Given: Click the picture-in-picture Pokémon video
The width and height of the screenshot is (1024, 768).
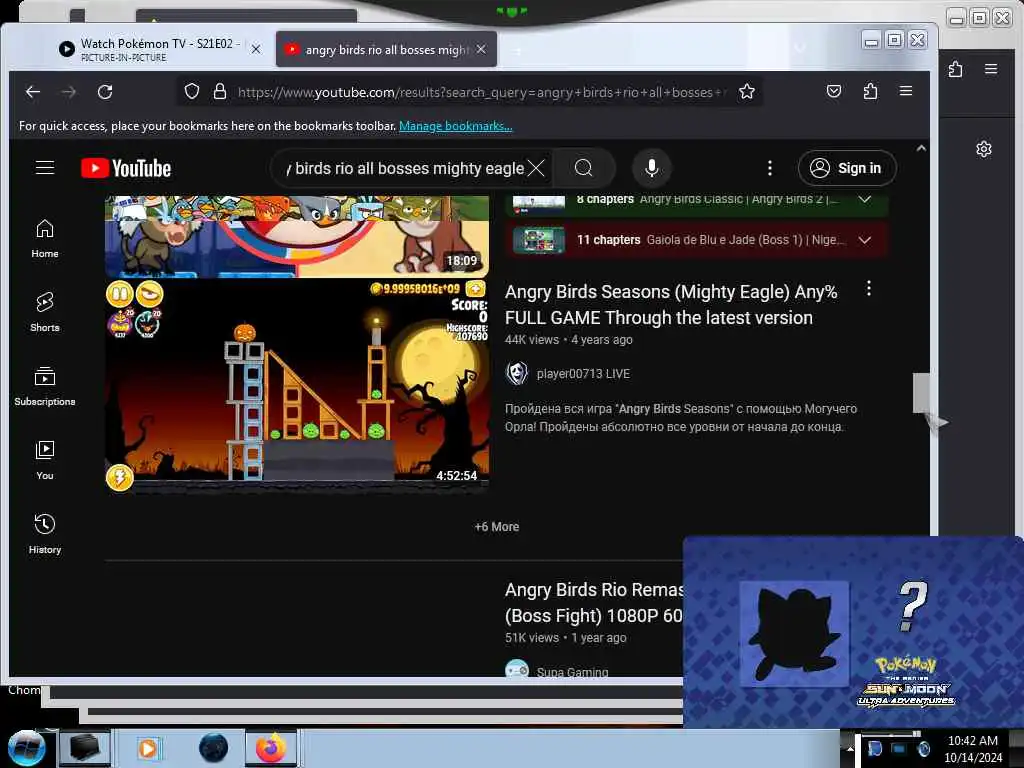Looking at the screenshot, I should tap(852, 632).
